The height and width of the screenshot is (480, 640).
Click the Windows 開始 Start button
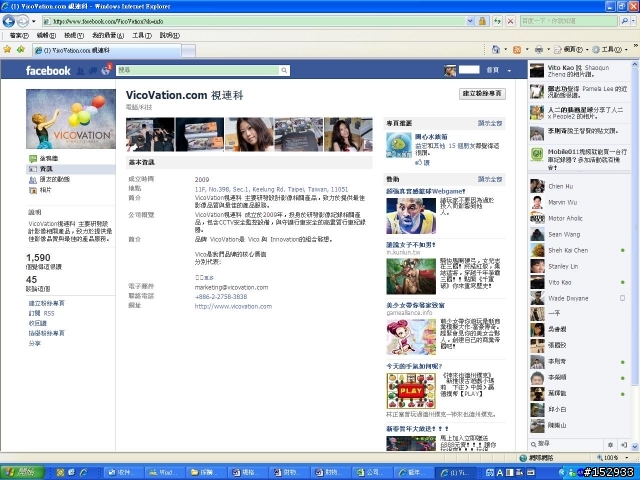22,472
